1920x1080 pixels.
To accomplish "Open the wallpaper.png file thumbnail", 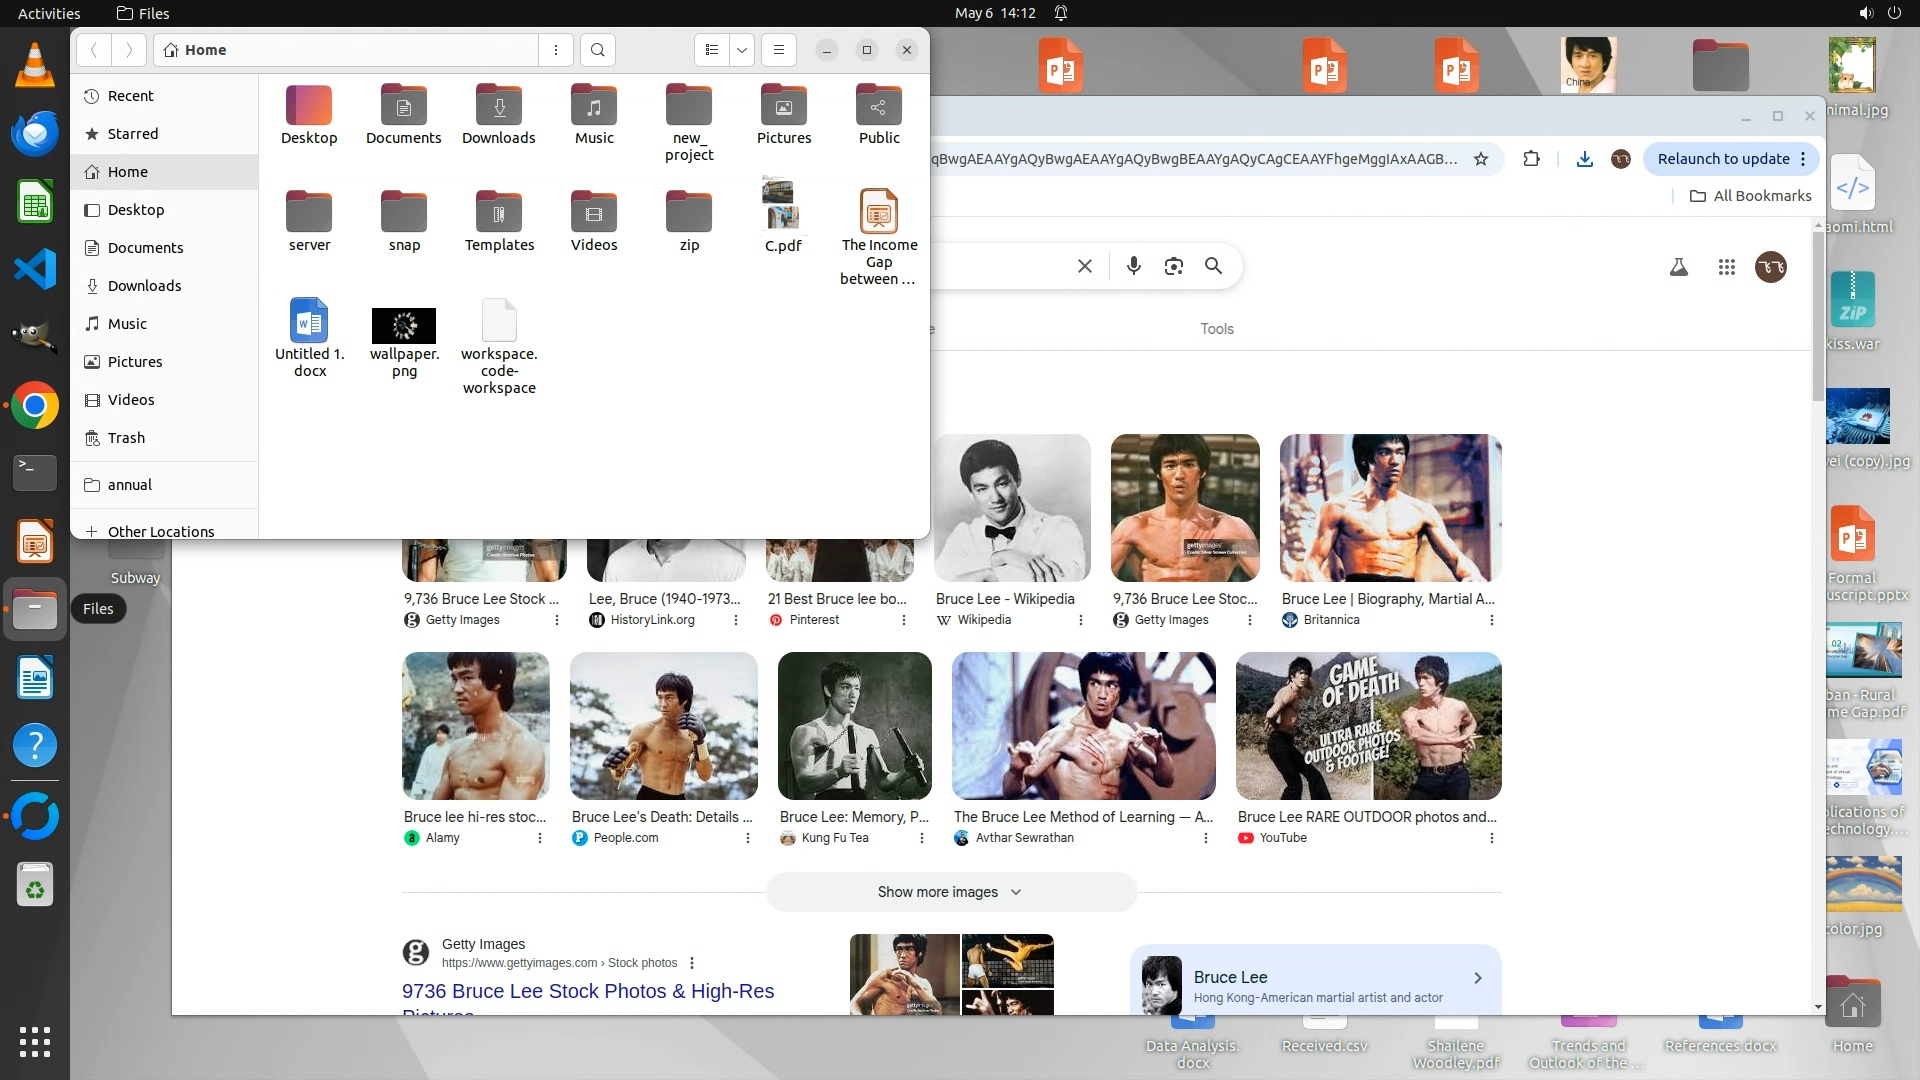I will click(x=404, y=326).
